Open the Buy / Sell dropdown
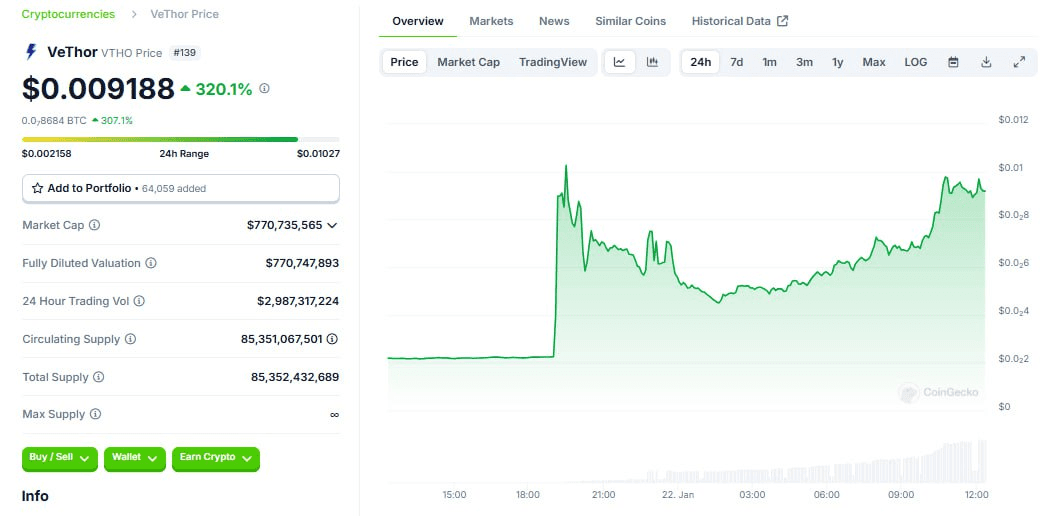The image size is (1046, 516). [60, 459]
